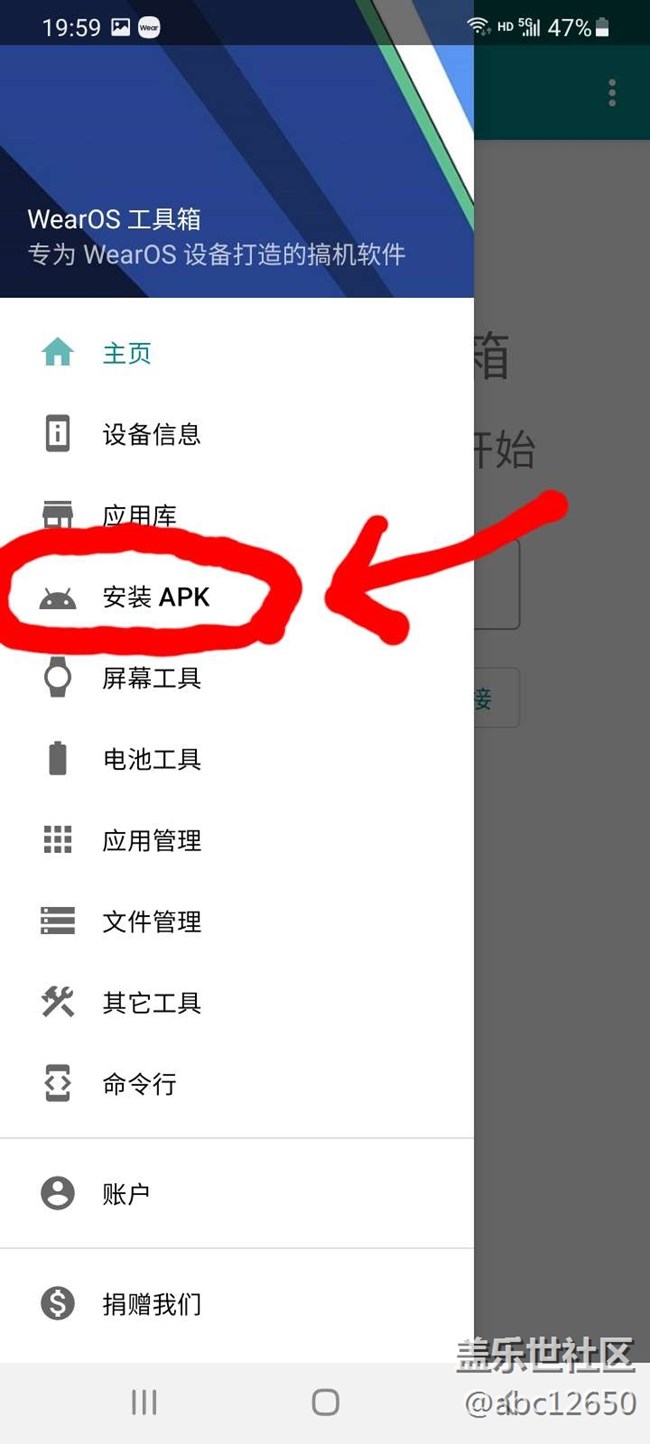This screenshot has height=1444, width=650.
Task: Select the 安装 APK menu entry
Action: (x=237, y=597)
